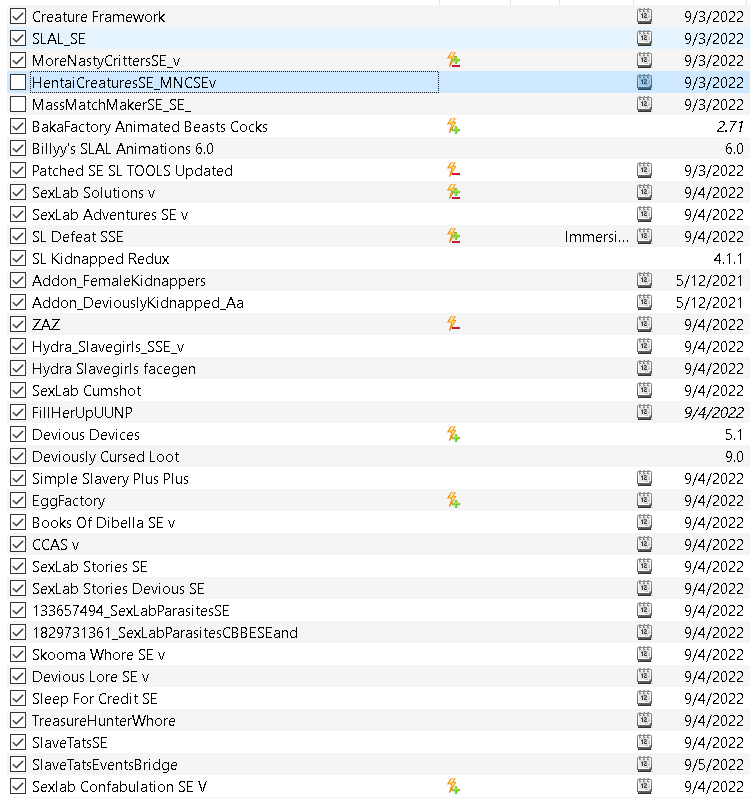The image size is (750, 798).
Task: Click conflict icon on Sexlab Confabulation SE V row
Action: tap(453, 786)
